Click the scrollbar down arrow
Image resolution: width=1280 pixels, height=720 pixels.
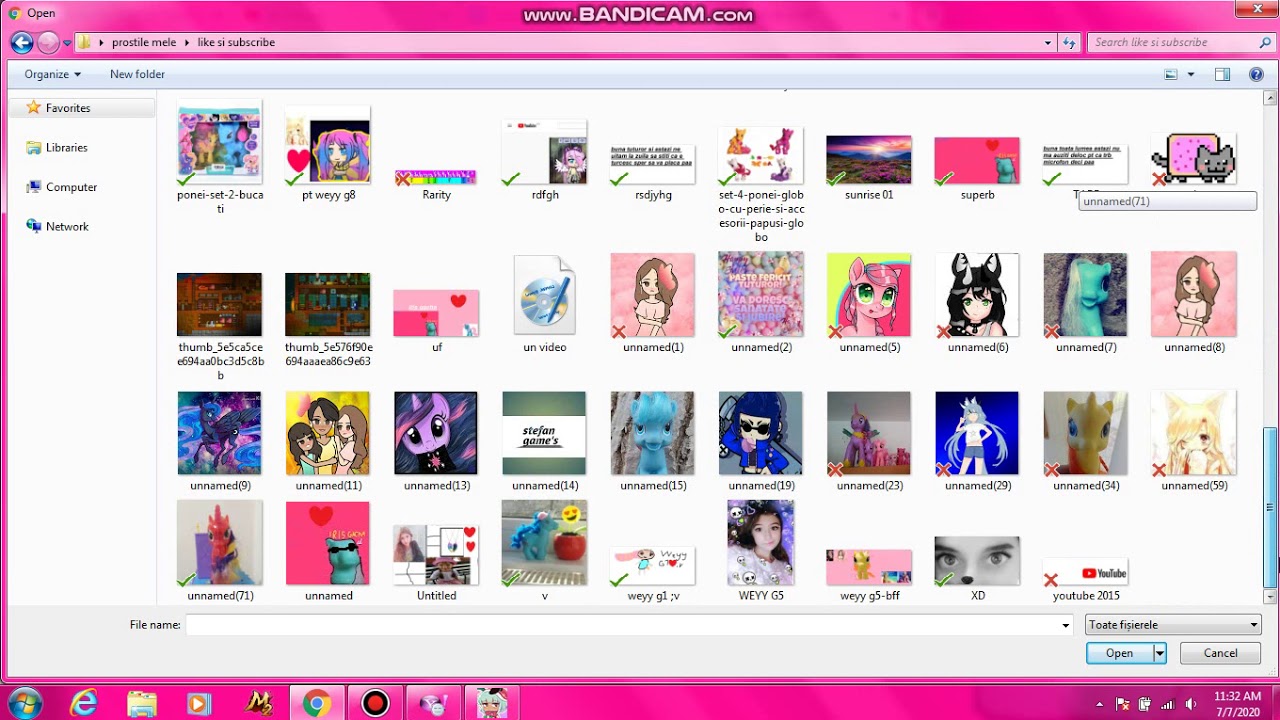pyautogui.click(x=1270, y=597)
